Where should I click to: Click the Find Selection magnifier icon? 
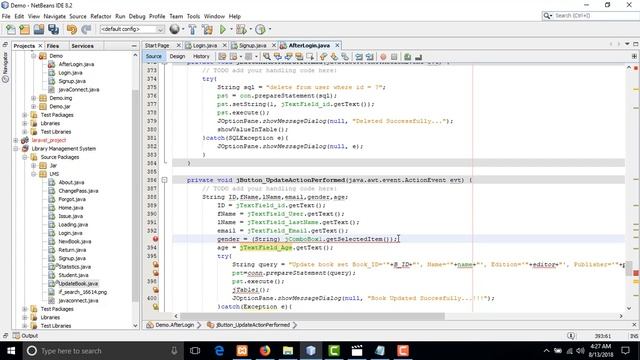pyautogui.click(x=267, y=57)
